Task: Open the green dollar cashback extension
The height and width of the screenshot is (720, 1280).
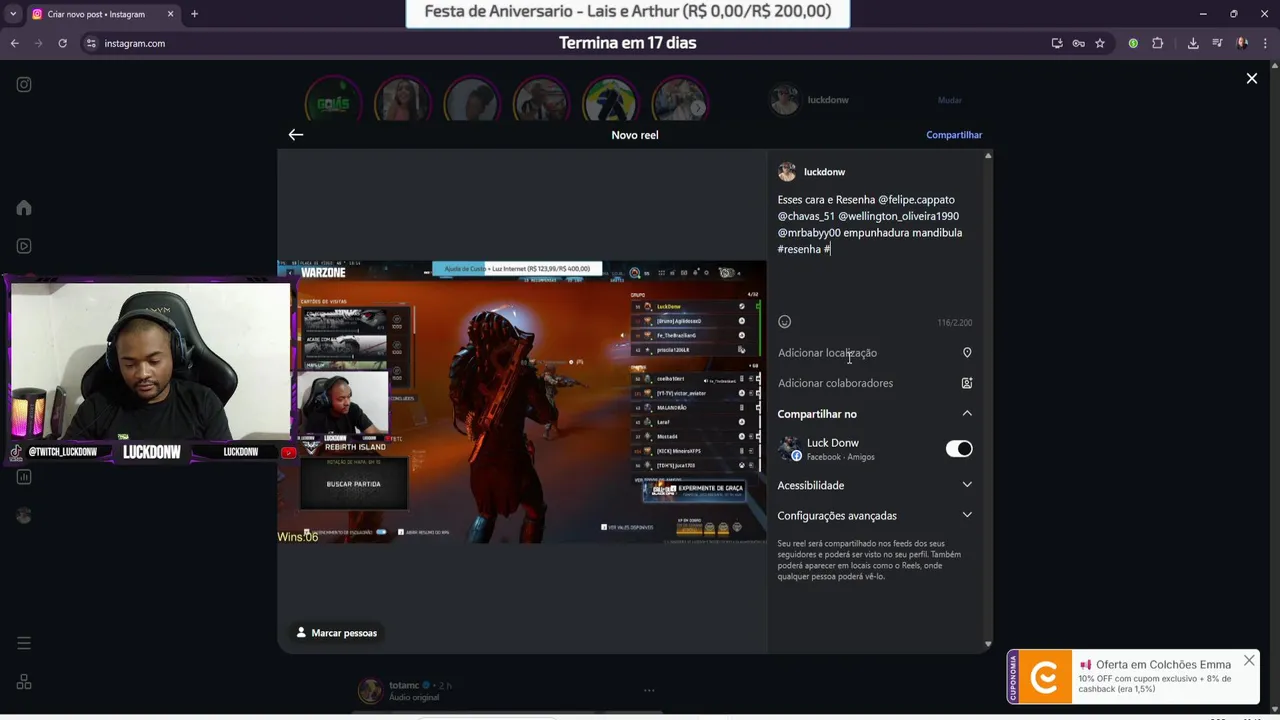Action: pyautogui.click(x=1133, y=43)
